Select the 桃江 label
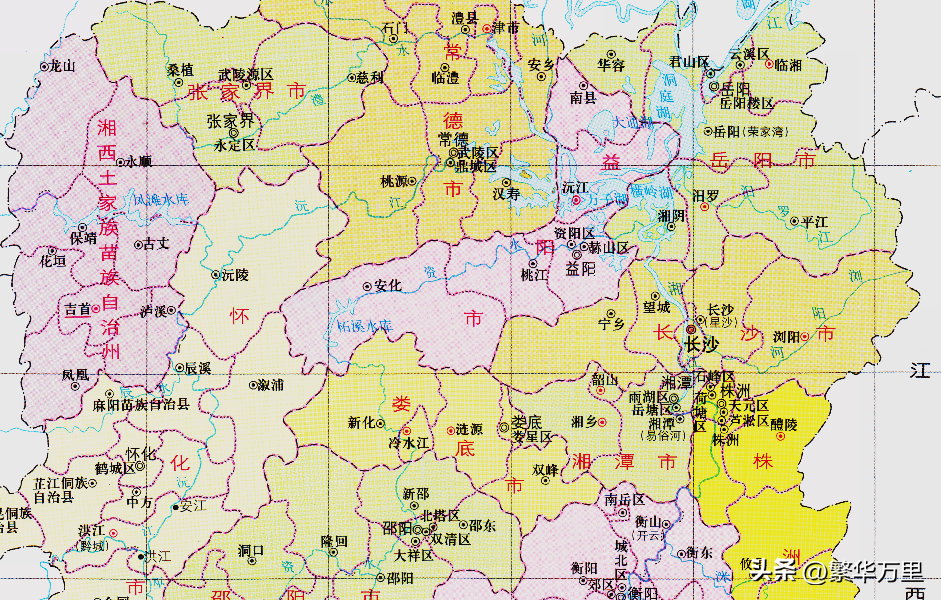 tap(534, 275)
